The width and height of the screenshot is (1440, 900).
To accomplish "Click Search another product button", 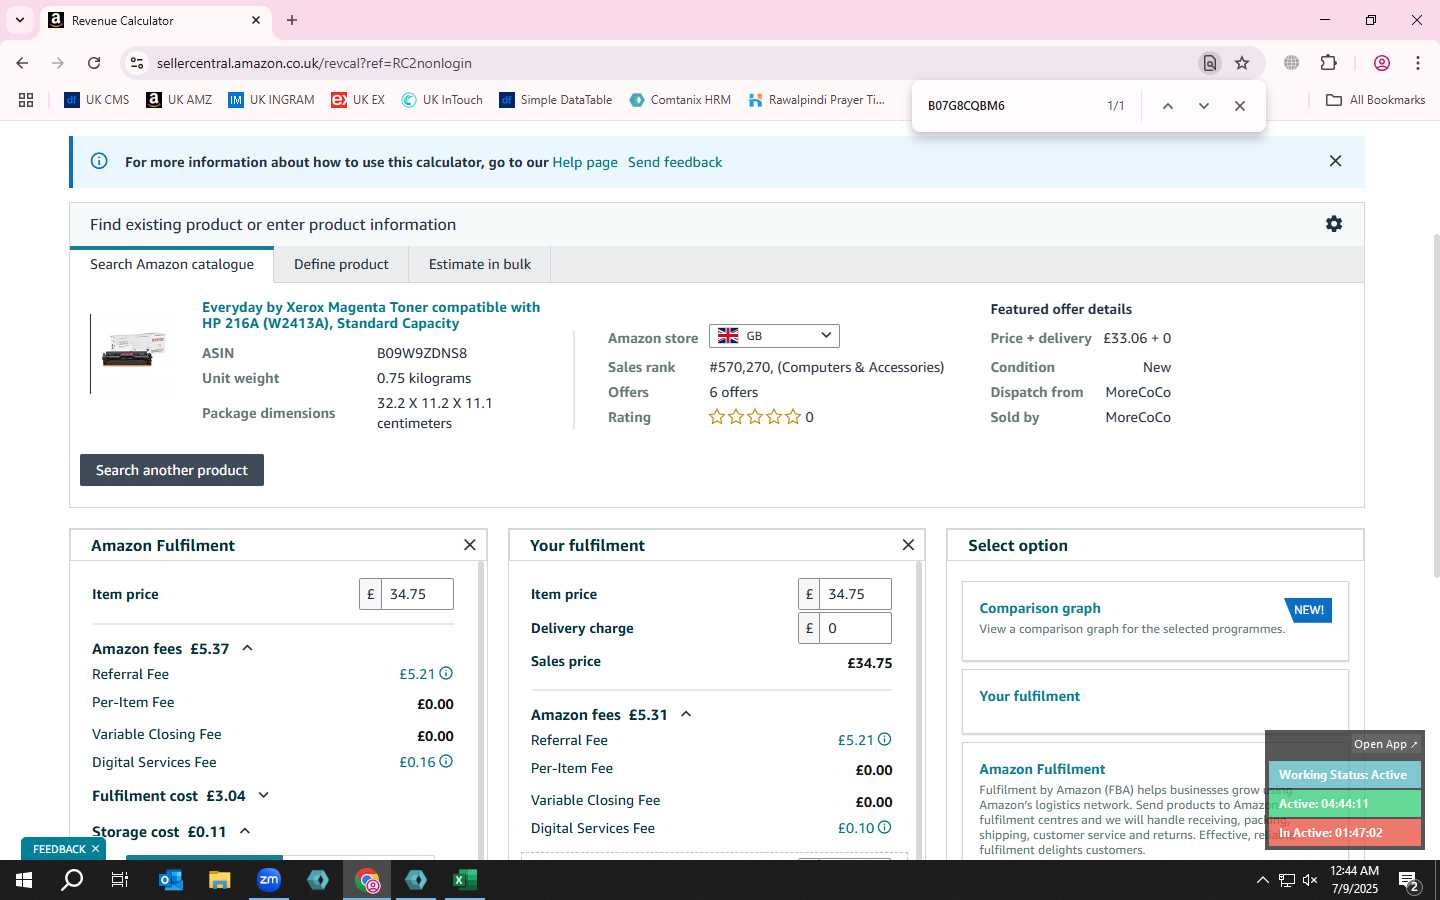I will tap(172, 470).
